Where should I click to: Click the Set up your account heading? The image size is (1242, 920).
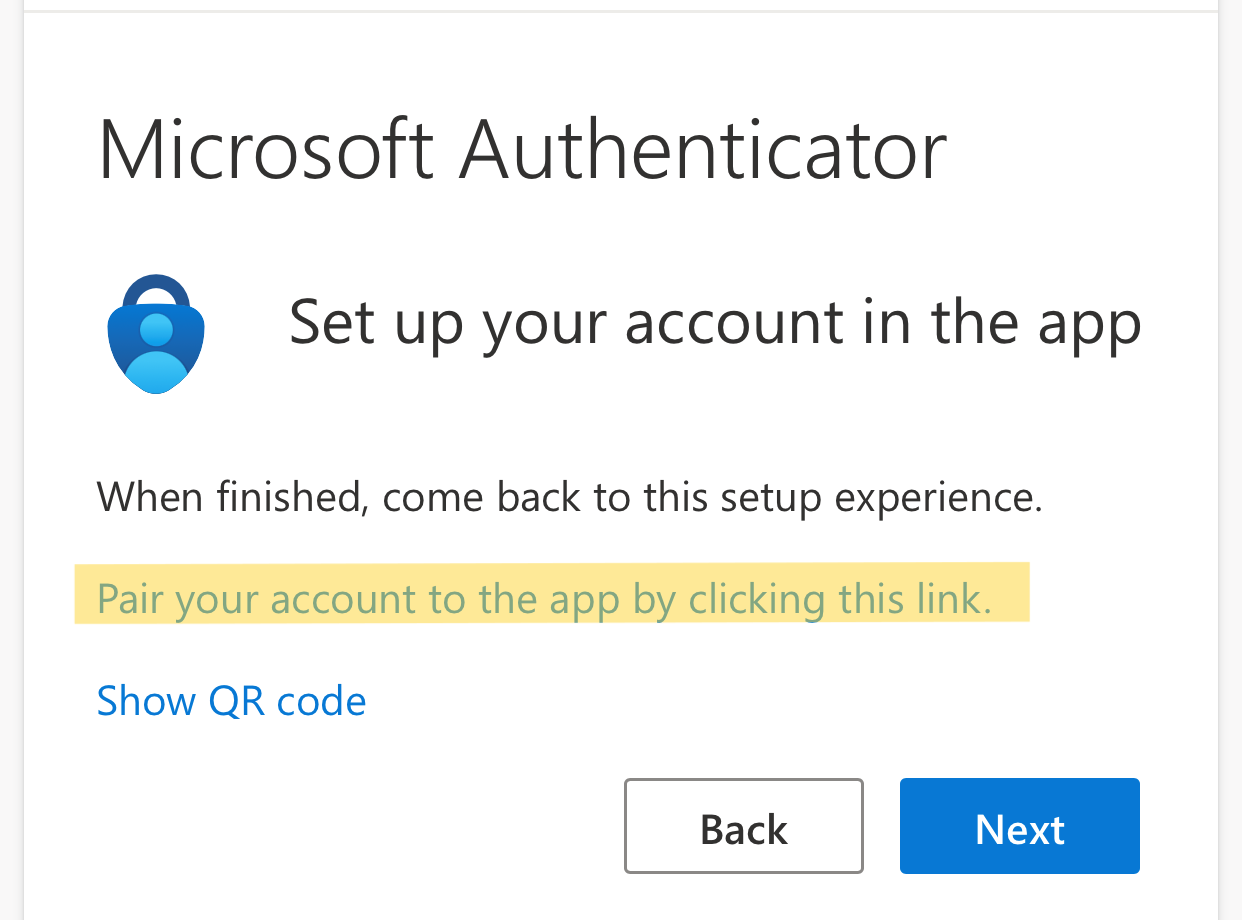[x=714, y=322]
